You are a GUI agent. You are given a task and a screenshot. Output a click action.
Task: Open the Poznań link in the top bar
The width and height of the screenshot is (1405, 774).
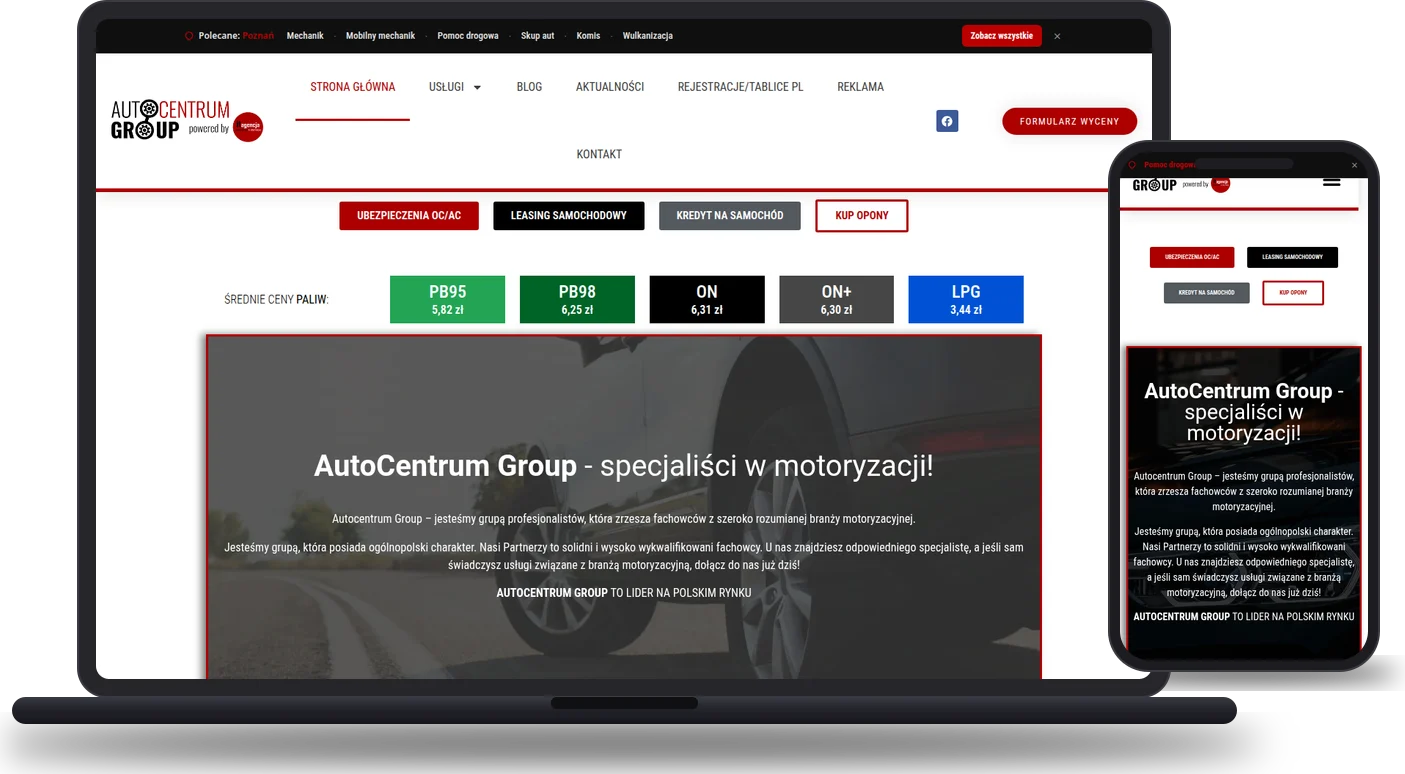[x=258, y=36]
